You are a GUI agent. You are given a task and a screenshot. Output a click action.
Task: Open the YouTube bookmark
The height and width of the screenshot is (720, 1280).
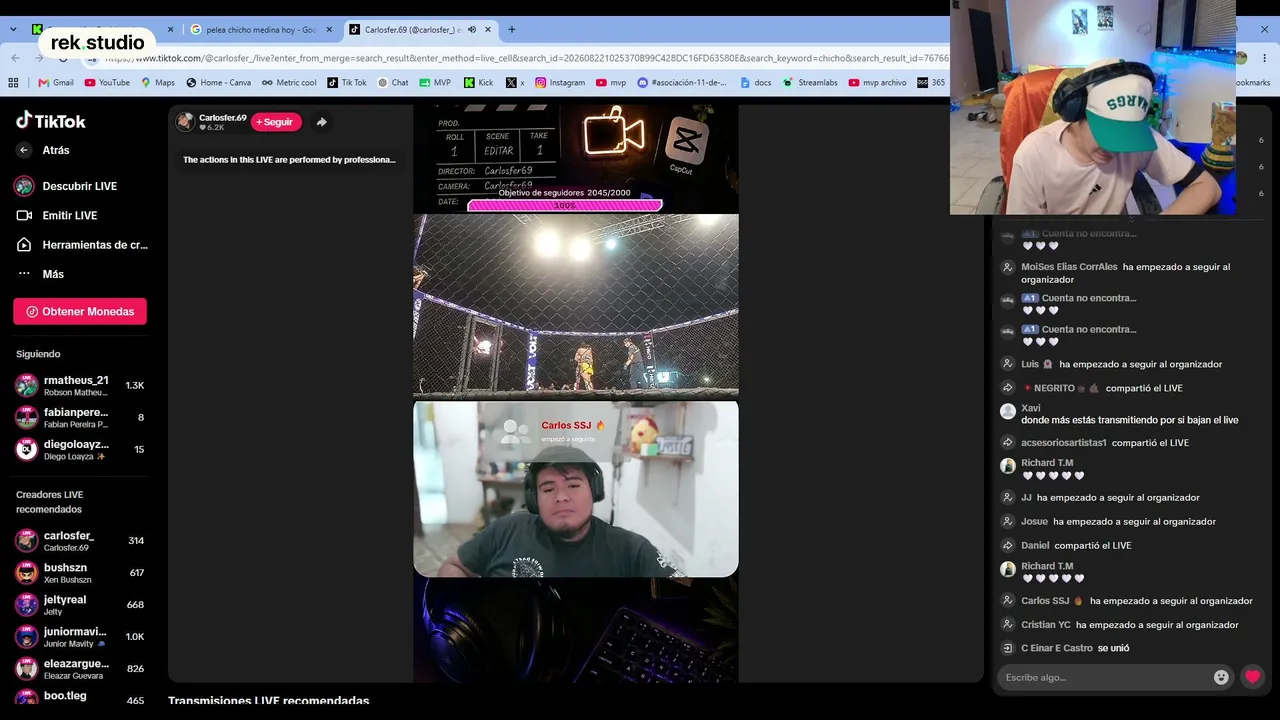[107, 83]
